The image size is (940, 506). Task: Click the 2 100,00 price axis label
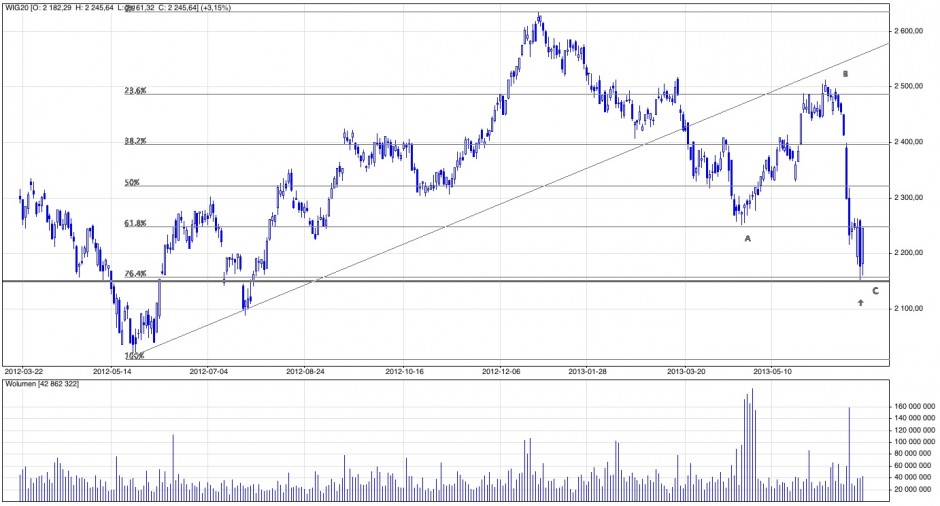pos(913,309)
